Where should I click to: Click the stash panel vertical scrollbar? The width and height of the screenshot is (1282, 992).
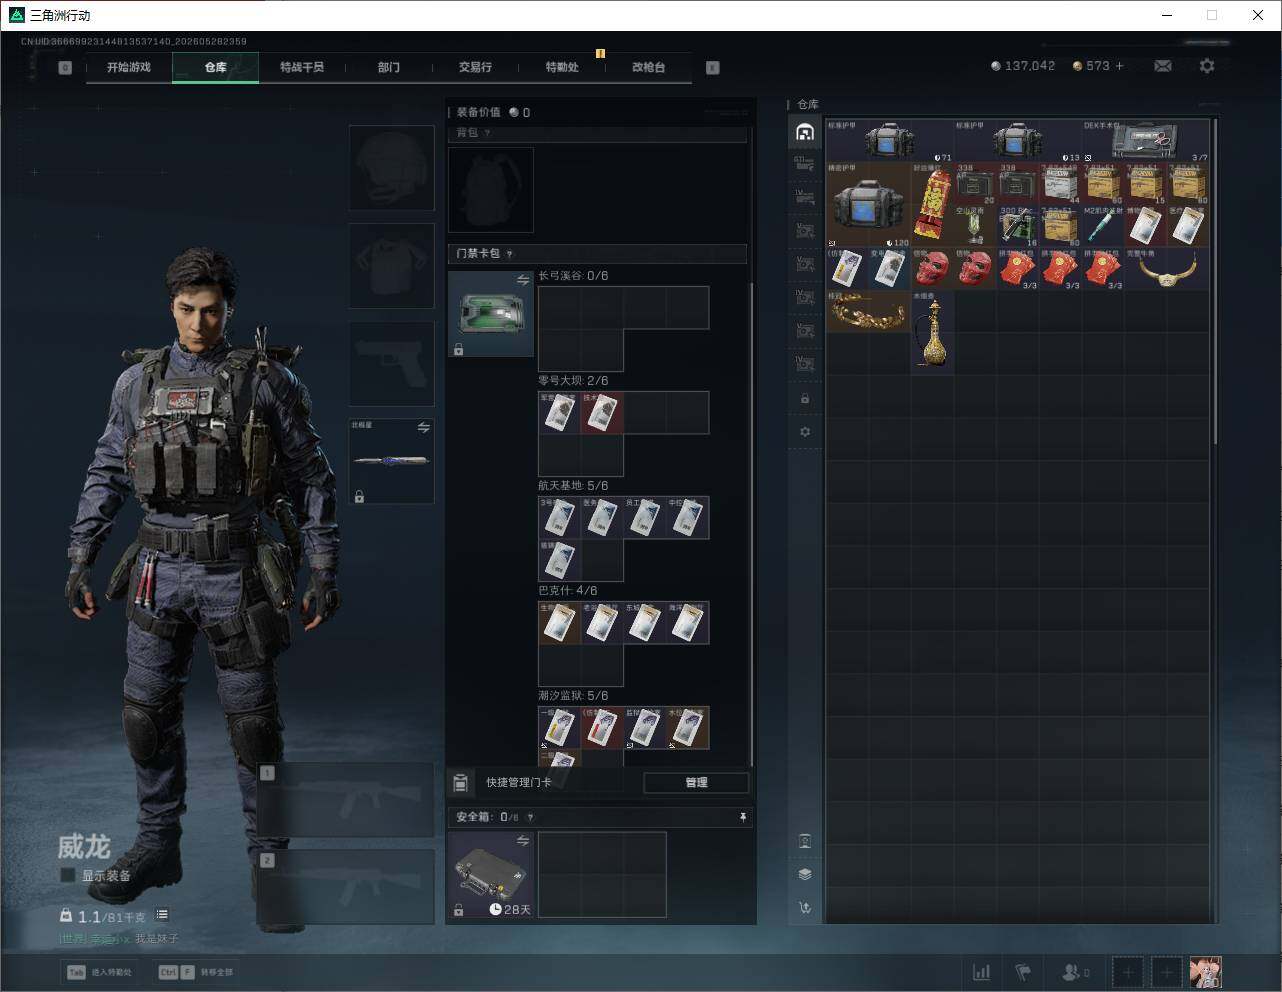tap(1215, 282)
